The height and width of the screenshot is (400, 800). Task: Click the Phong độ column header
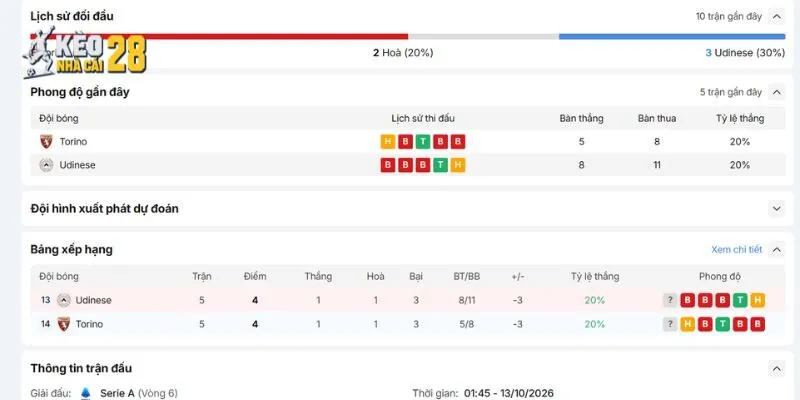coord(719,277)
